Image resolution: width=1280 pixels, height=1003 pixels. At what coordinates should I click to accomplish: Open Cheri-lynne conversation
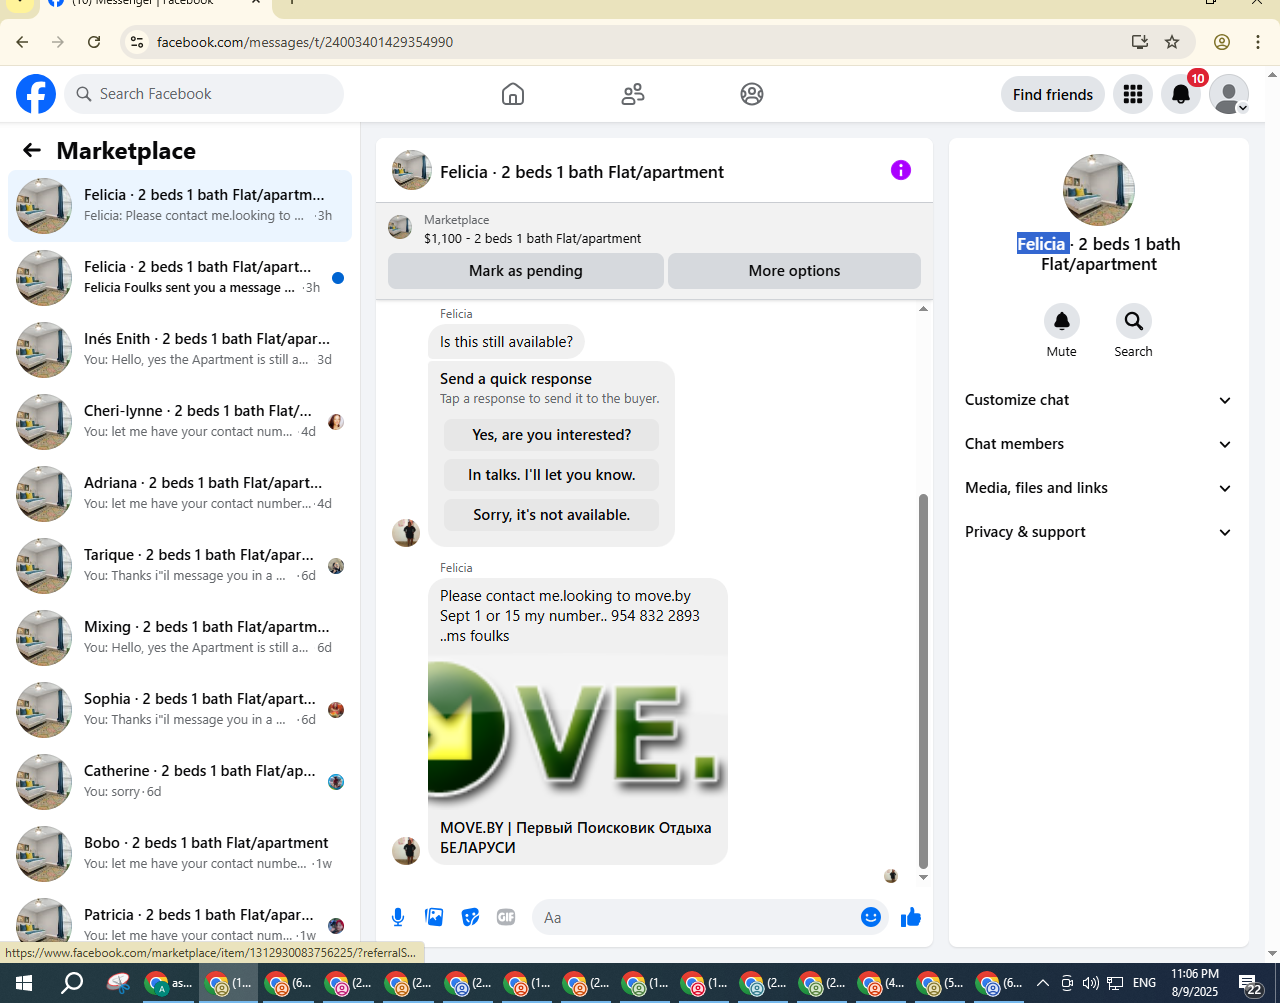point(180,422)
